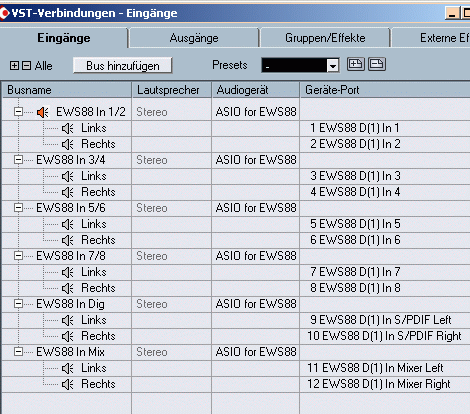
Task: Expand all buses with the plus icon
Action: point(14,65)
